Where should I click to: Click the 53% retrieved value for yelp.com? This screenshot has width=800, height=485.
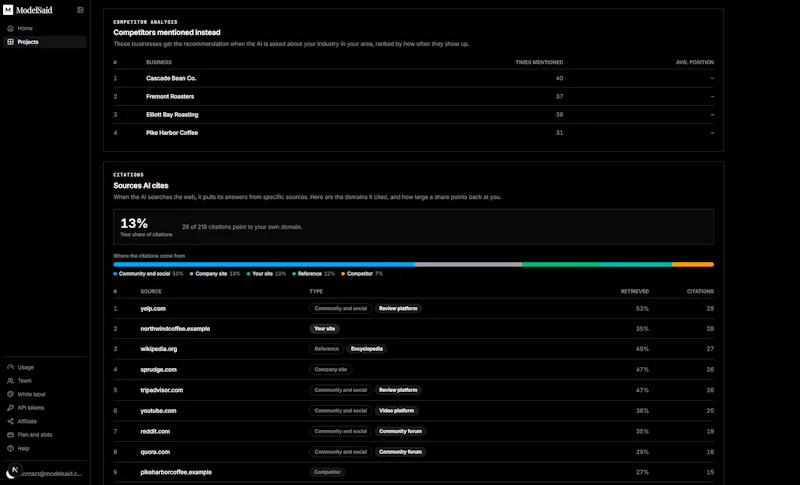[642, 309]
